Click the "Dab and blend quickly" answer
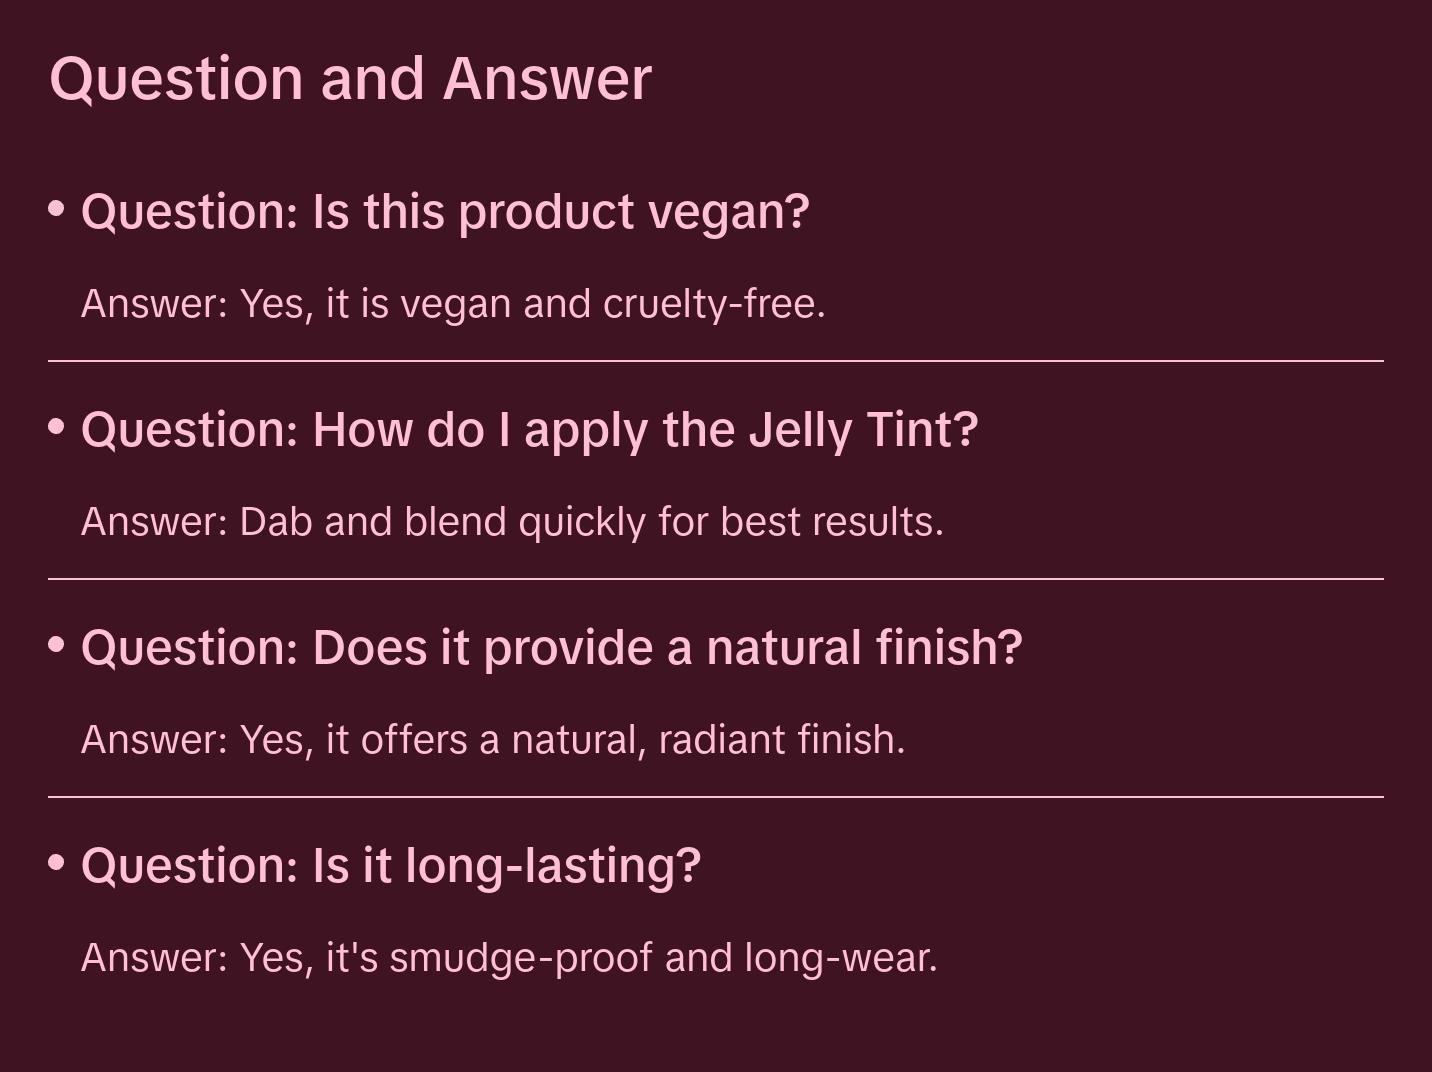The image size is (1432, 1072). 512,522
